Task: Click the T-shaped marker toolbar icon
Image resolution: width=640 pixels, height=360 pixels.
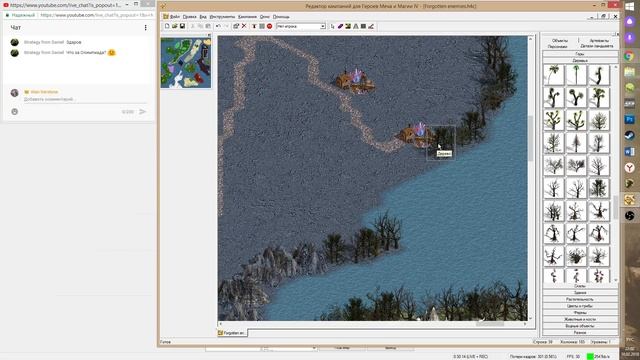Action: tap(254, 26)
